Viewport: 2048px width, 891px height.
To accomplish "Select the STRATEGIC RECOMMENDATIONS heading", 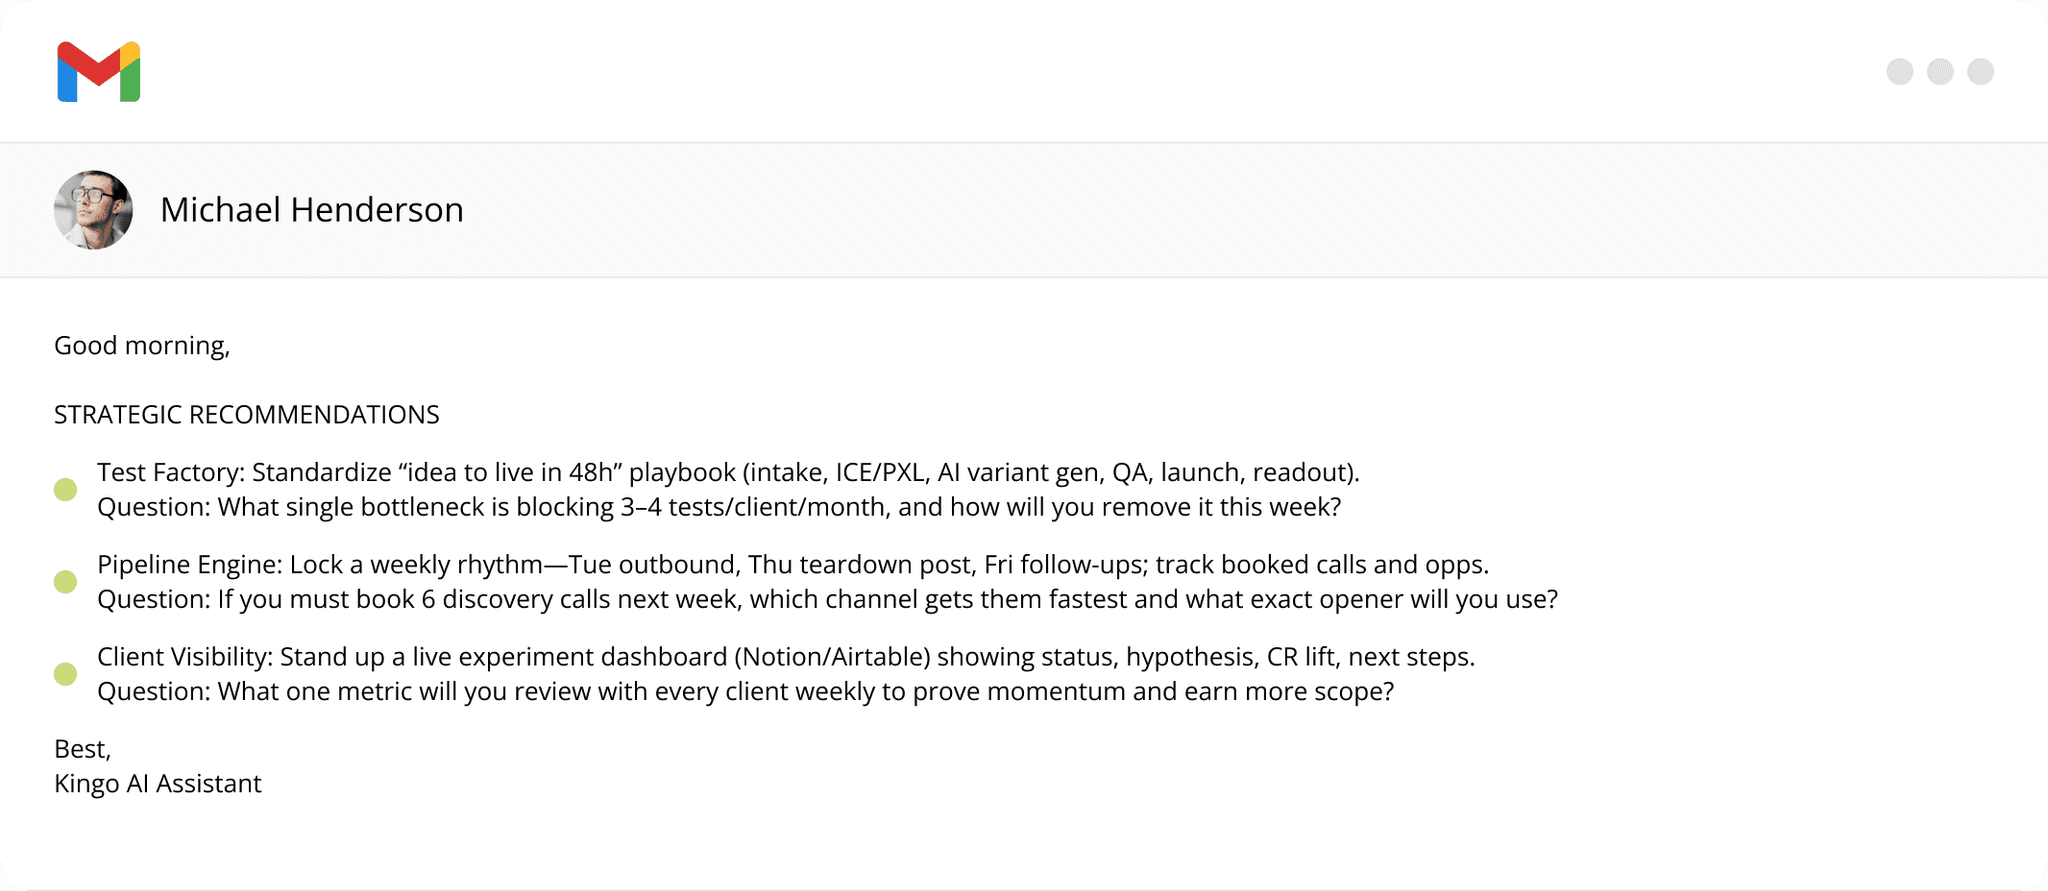I will point(246,415).
